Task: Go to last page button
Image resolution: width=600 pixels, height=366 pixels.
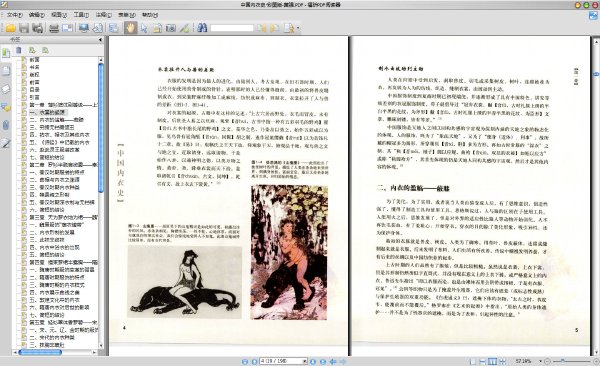Action: click(x=323, y=361)
